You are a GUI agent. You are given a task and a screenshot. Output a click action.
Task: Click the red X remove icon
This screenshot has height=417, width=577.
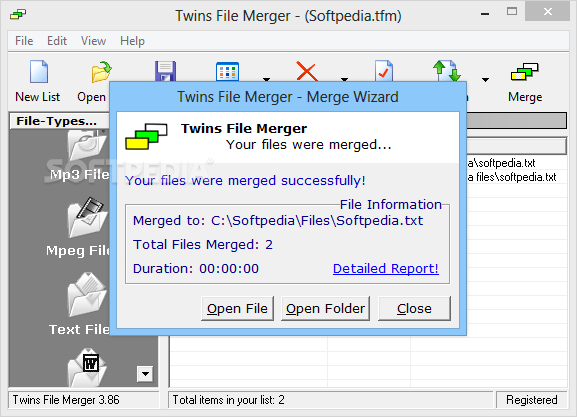(x=307, y=71)
